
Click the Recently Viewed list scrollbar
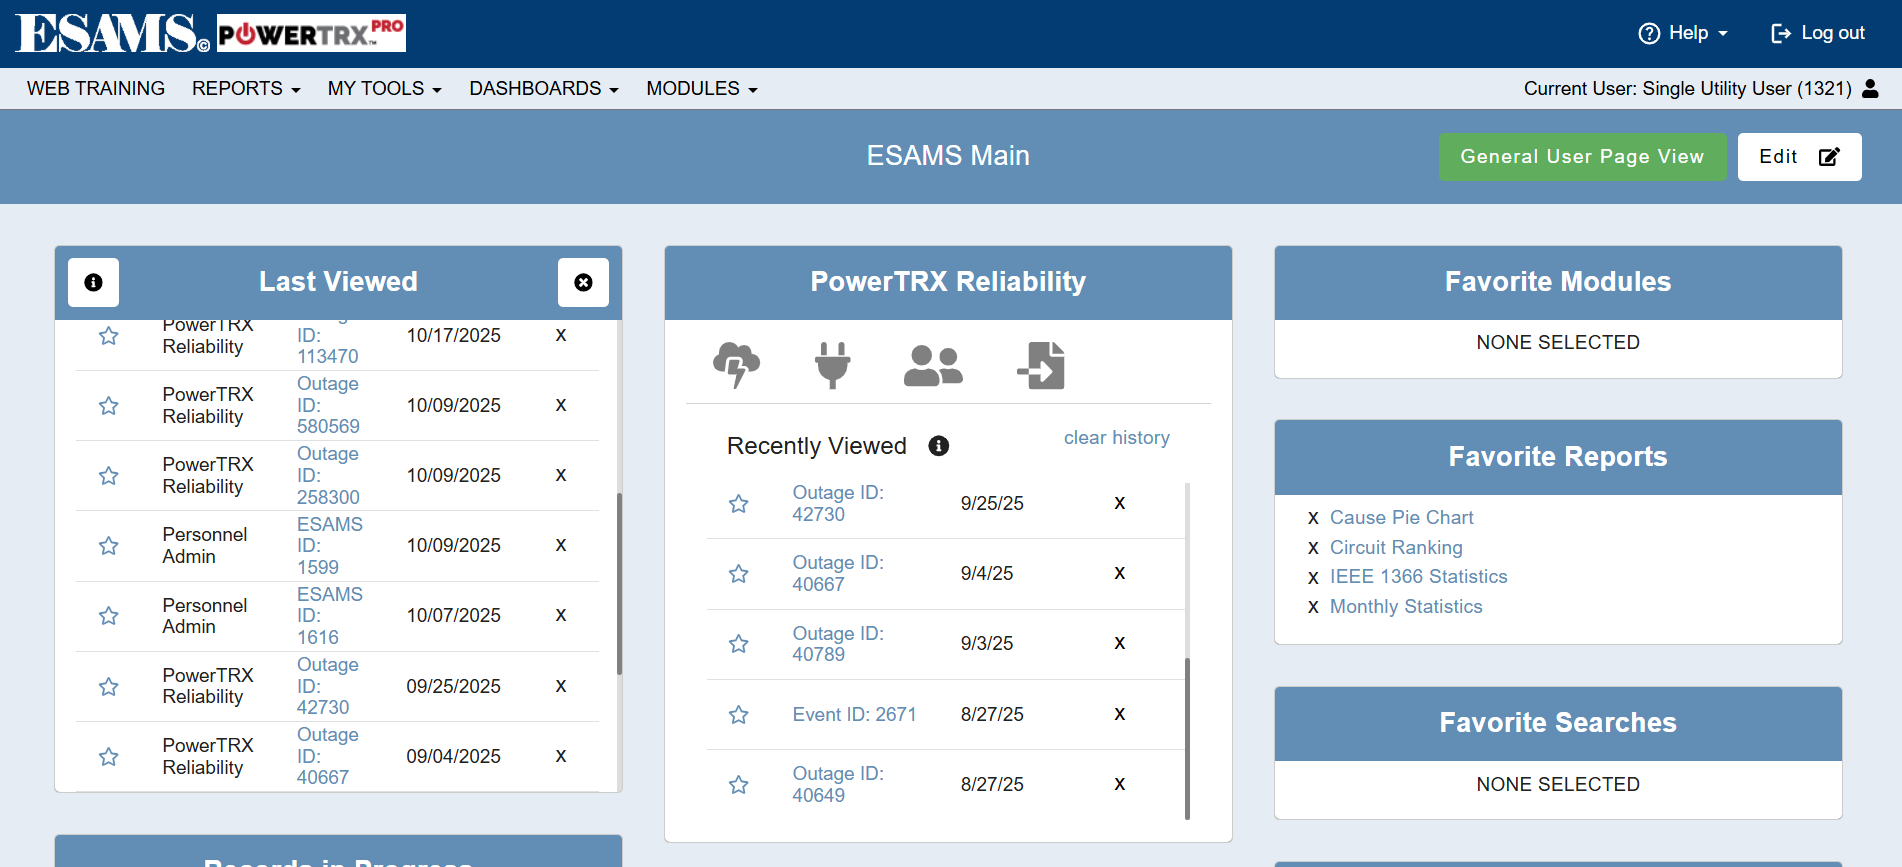pos(1187,739)
